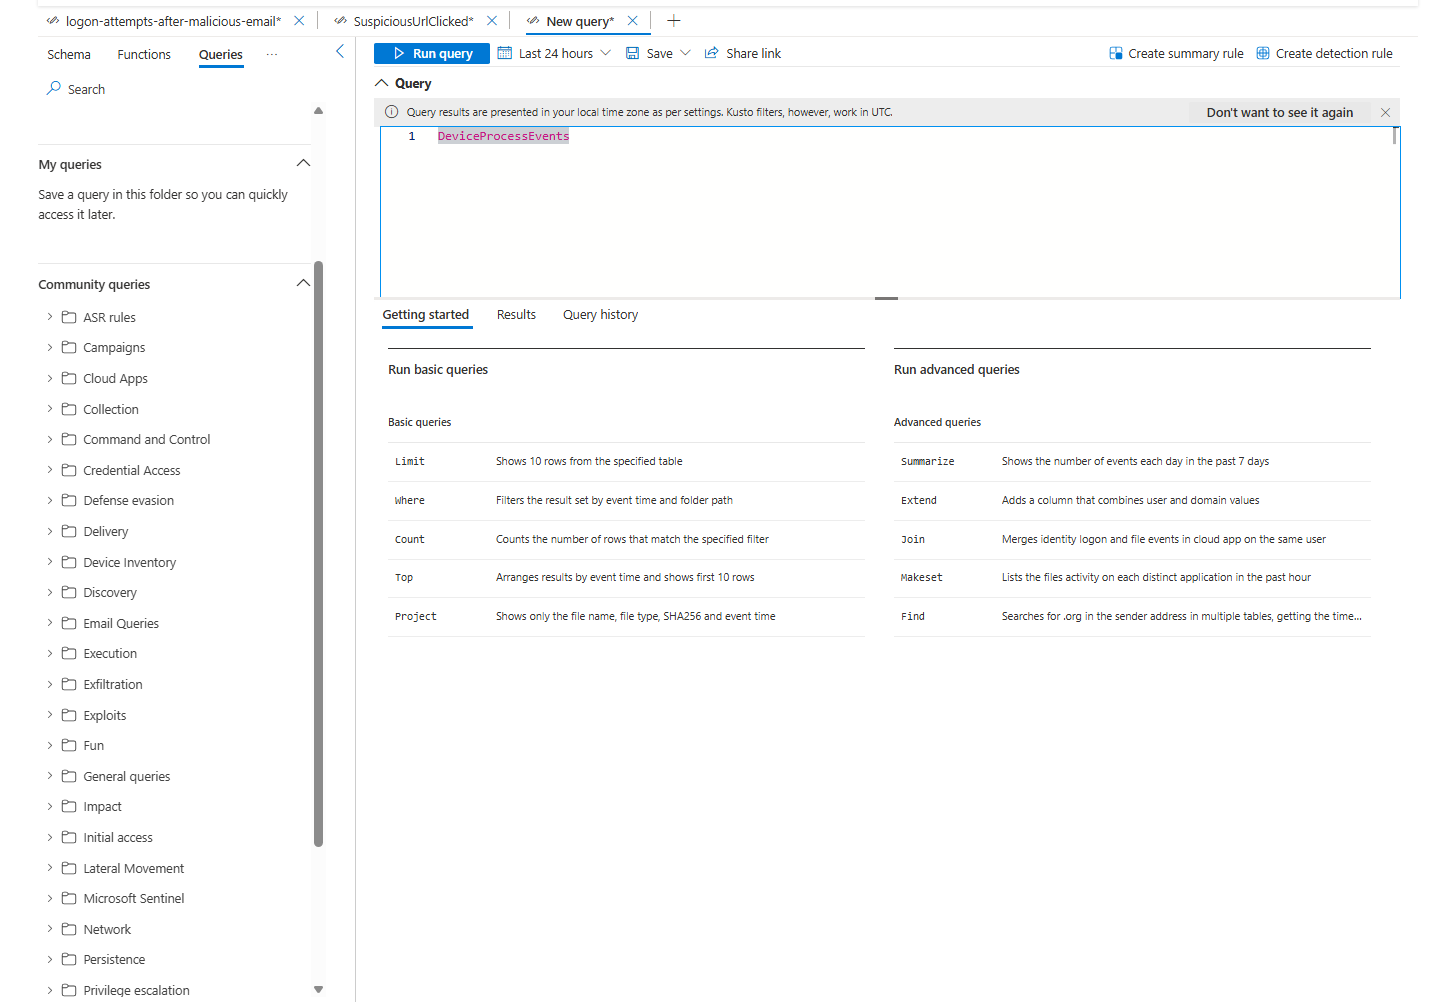Viewport: 1452px width, 1002px height.
Task: Click the Create detection rule icon
Action: (1263, 54)
